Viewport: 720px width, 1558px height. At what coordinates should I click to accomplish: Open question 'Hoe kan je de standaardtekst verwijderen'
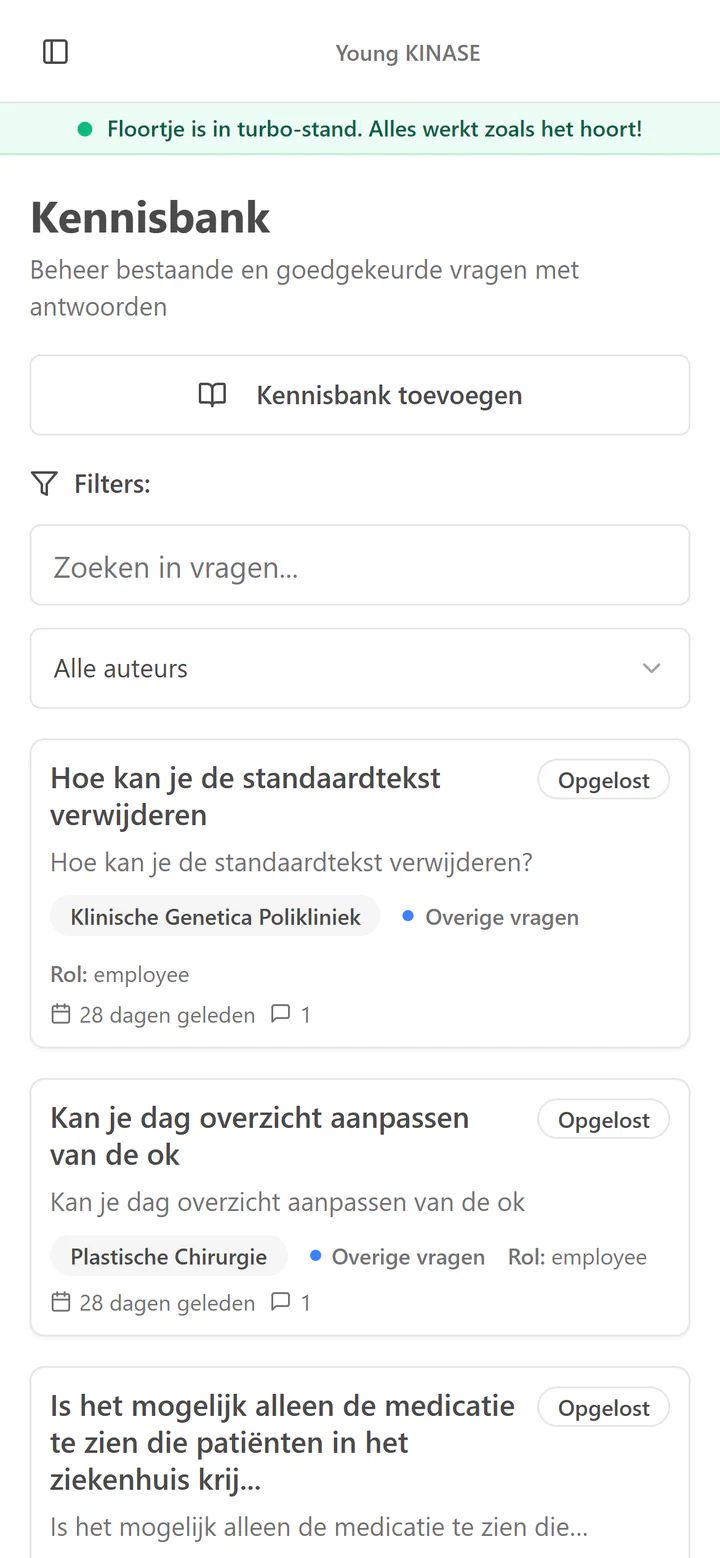(x=245, y=796)
